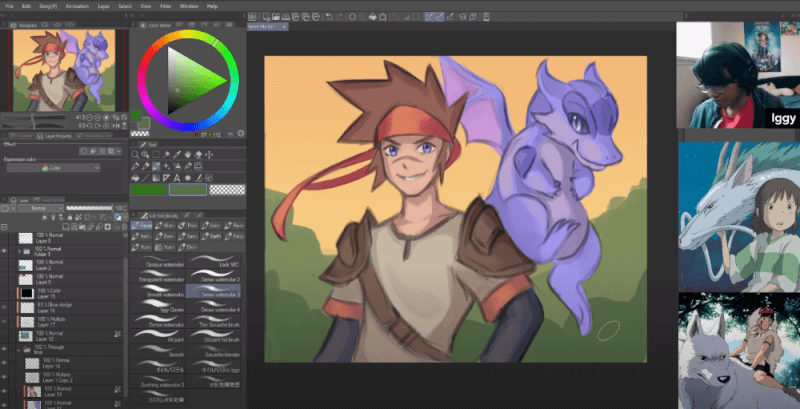
Task: Open the layer blending mode Normal dropdown
Action: click(41, 208)
